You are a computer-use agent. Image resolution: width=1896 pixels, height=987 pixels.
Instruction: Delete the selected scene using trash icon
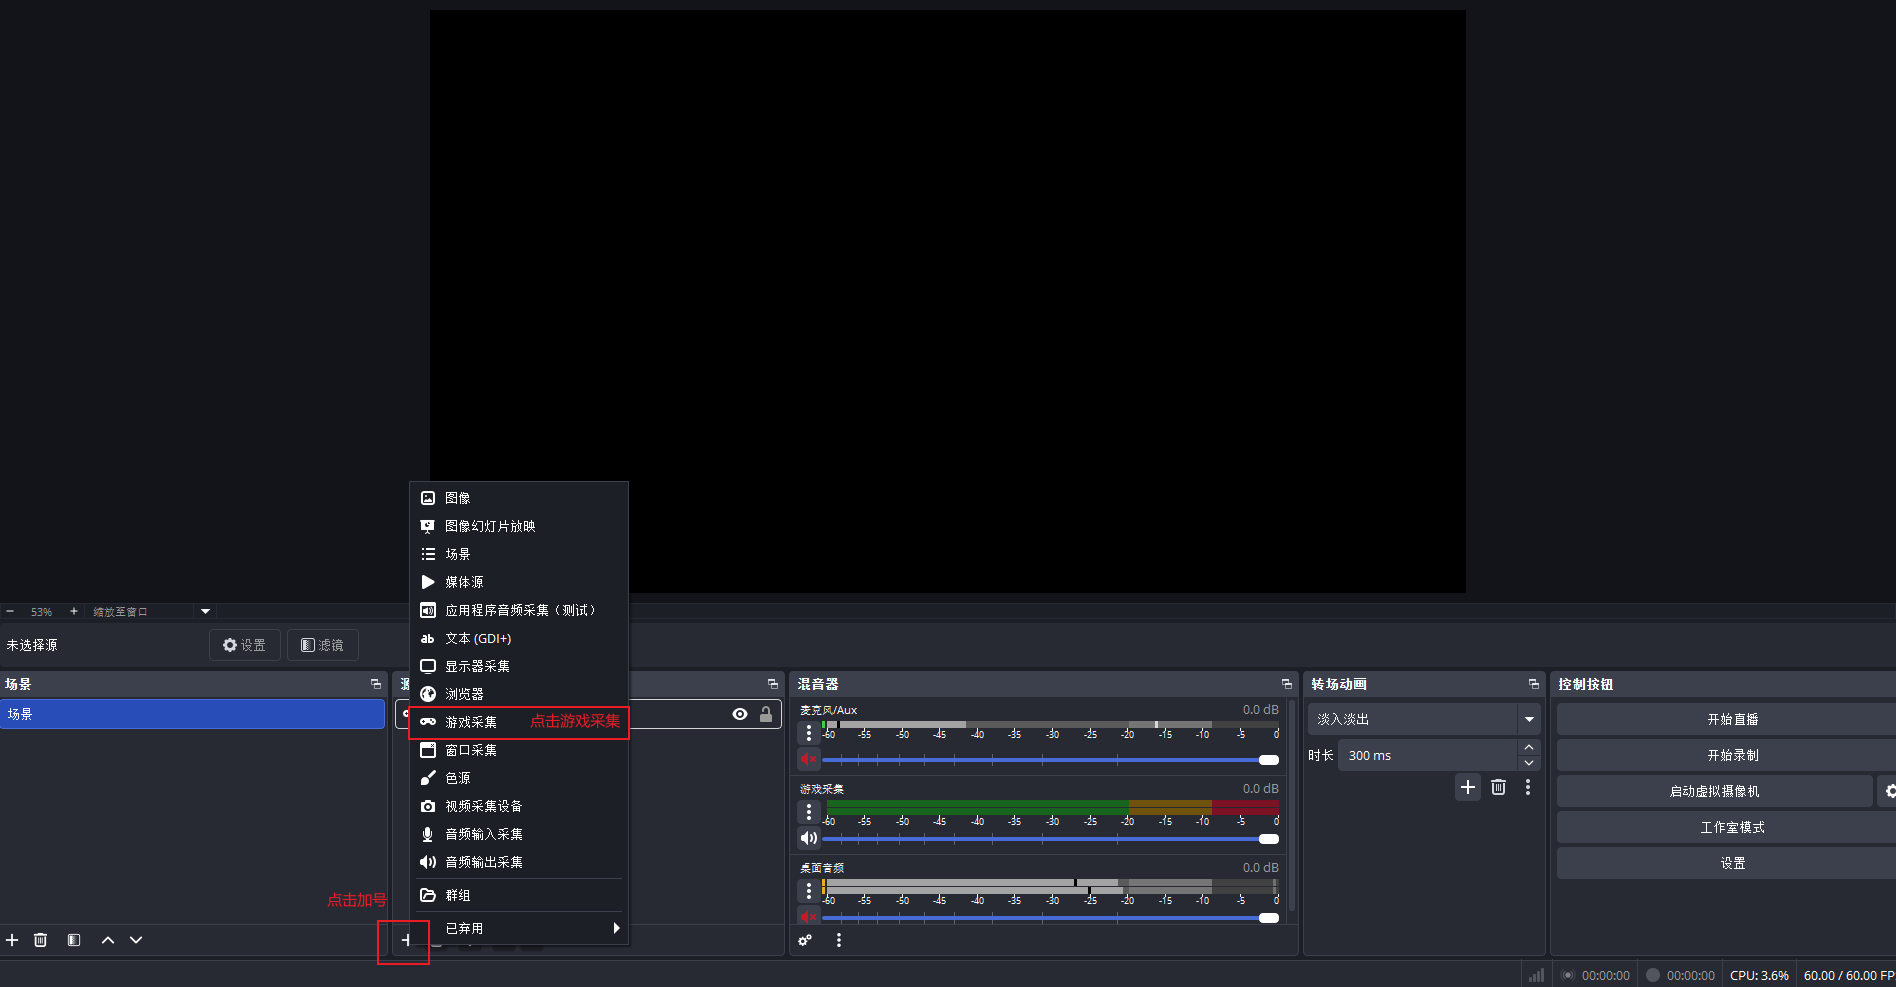pos(40,940)
